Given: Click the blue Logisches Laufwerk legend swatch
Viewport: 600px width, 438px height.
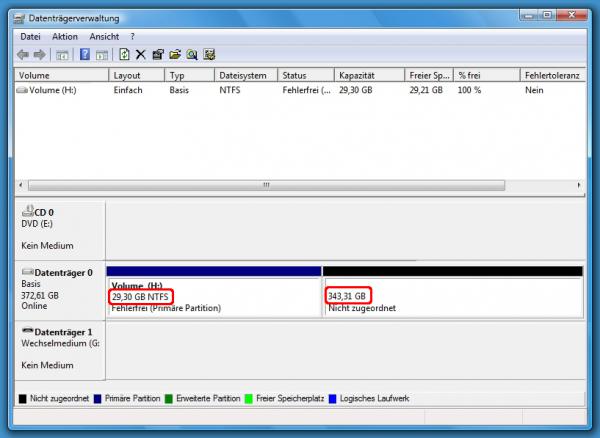Looking at the screenshot, I should 333,399.
